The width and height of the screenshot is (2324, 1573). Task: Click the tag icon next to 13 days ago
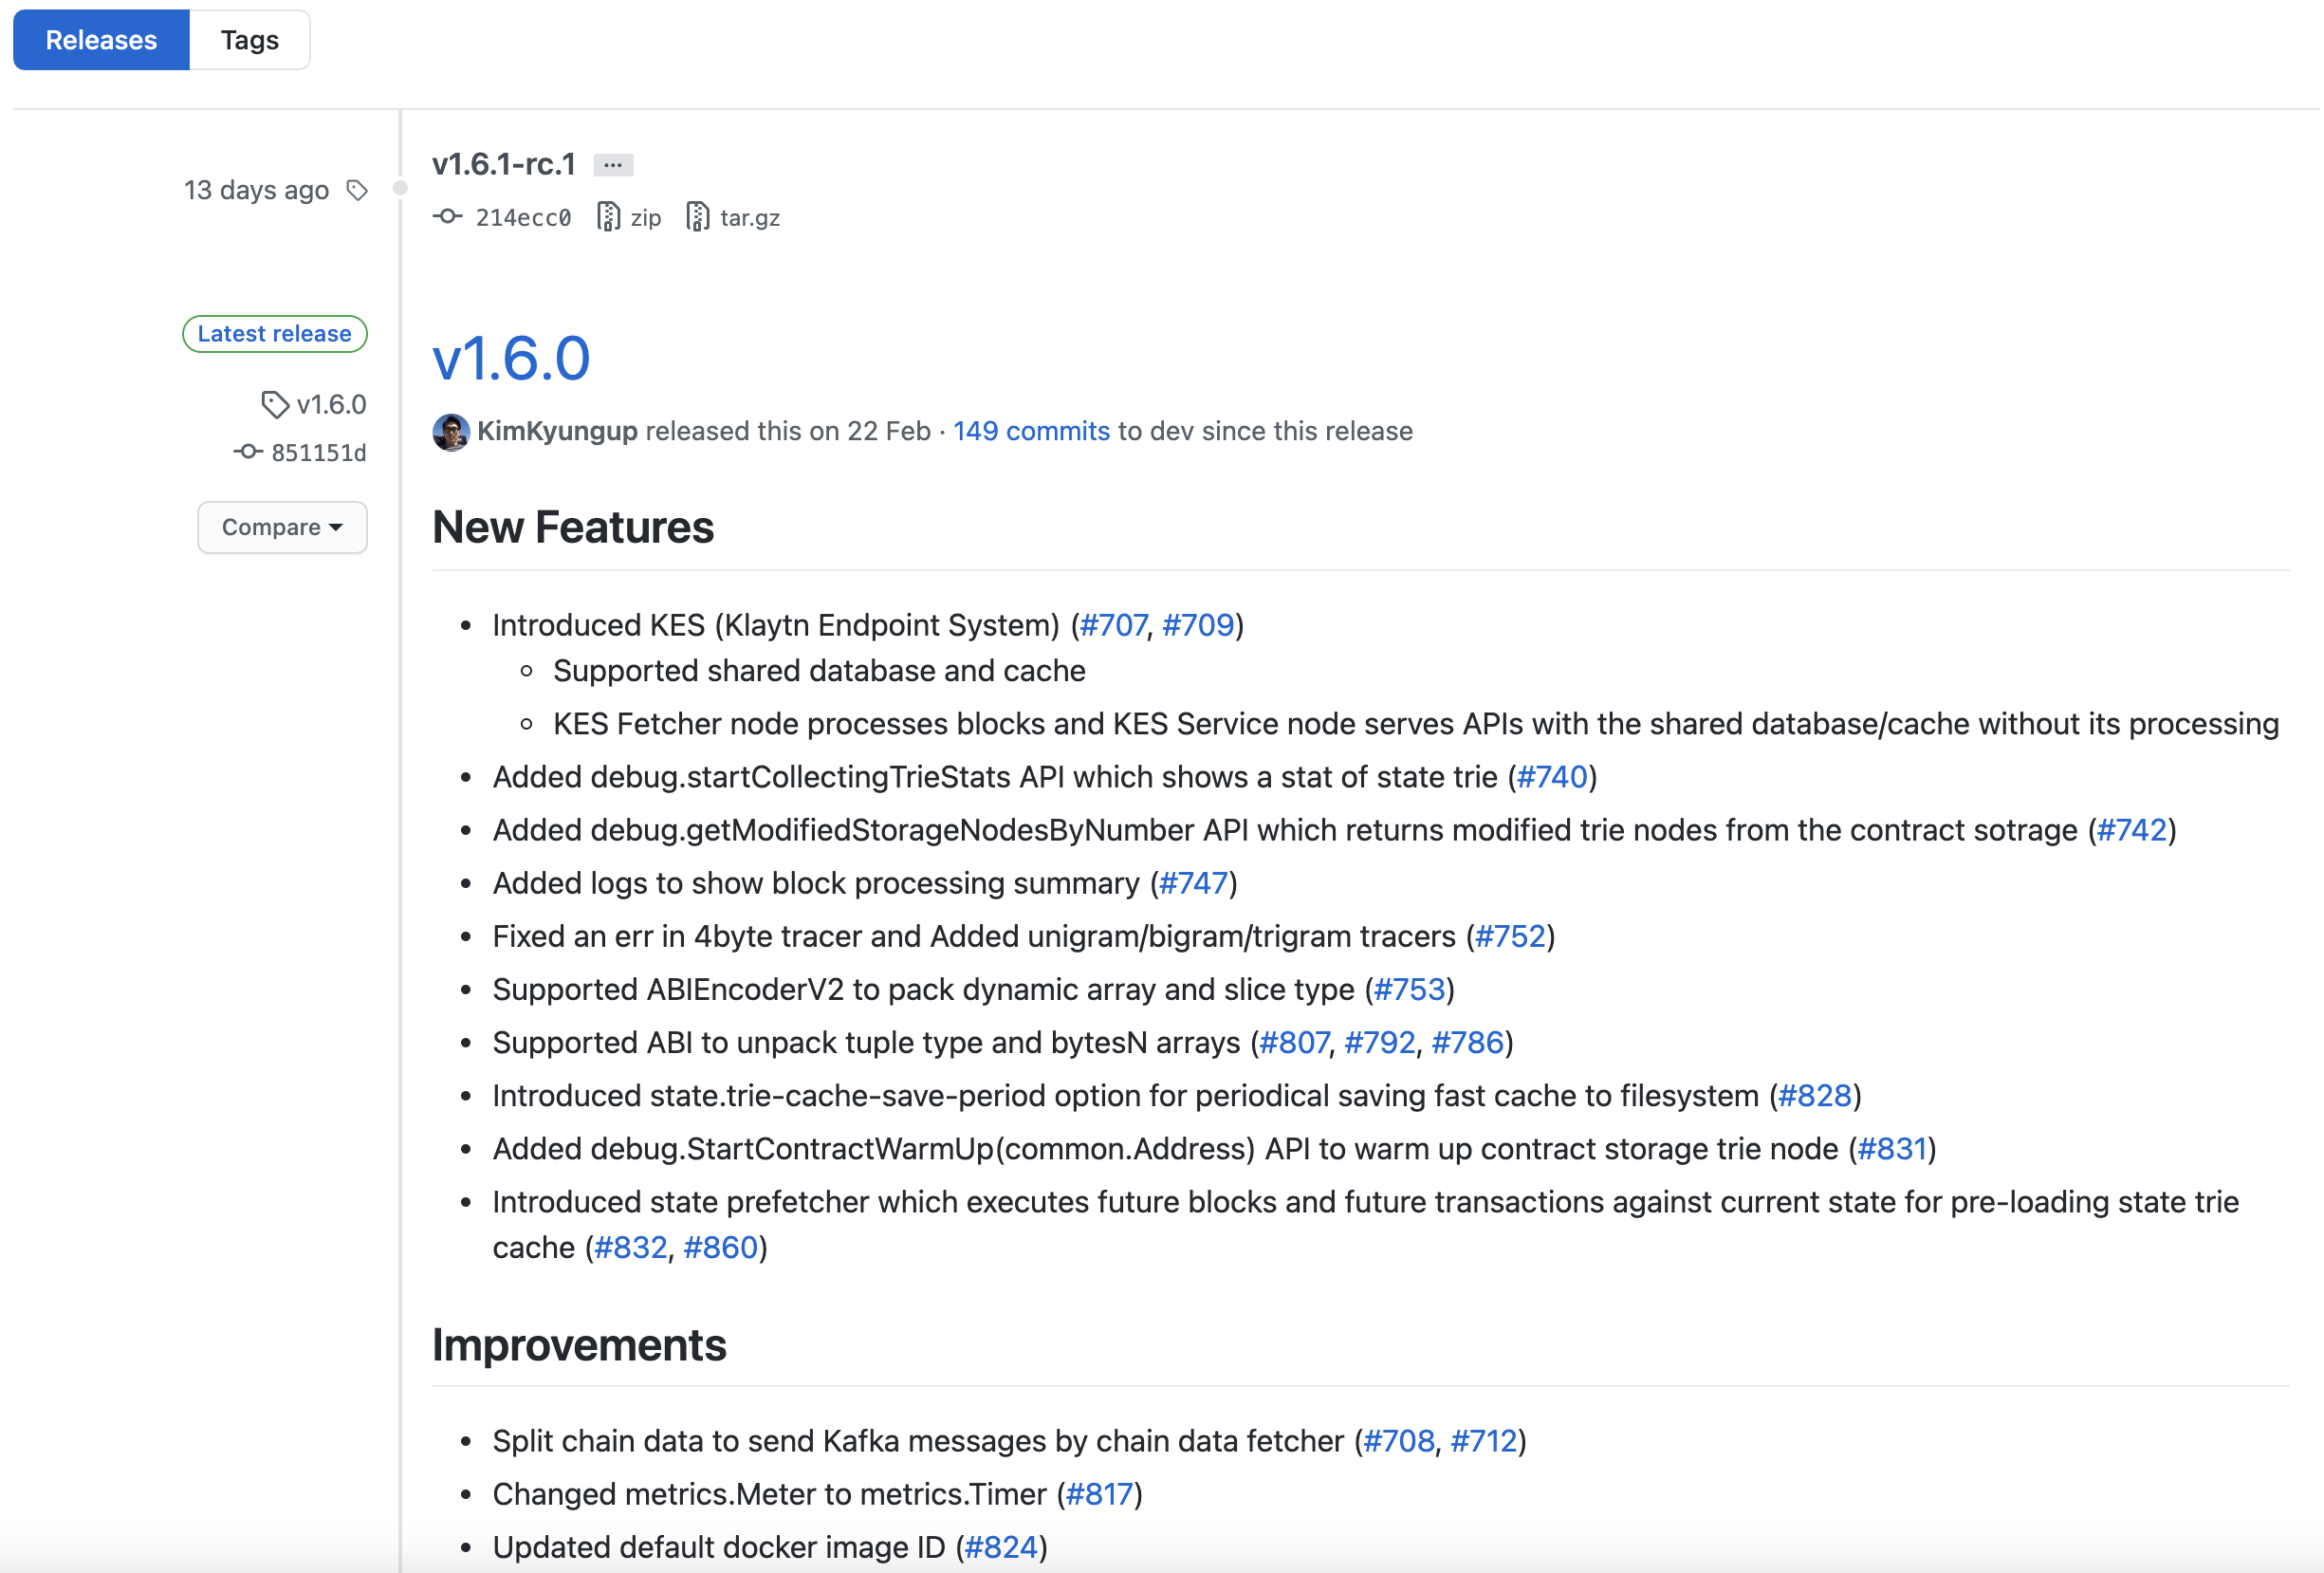point(357,190)
